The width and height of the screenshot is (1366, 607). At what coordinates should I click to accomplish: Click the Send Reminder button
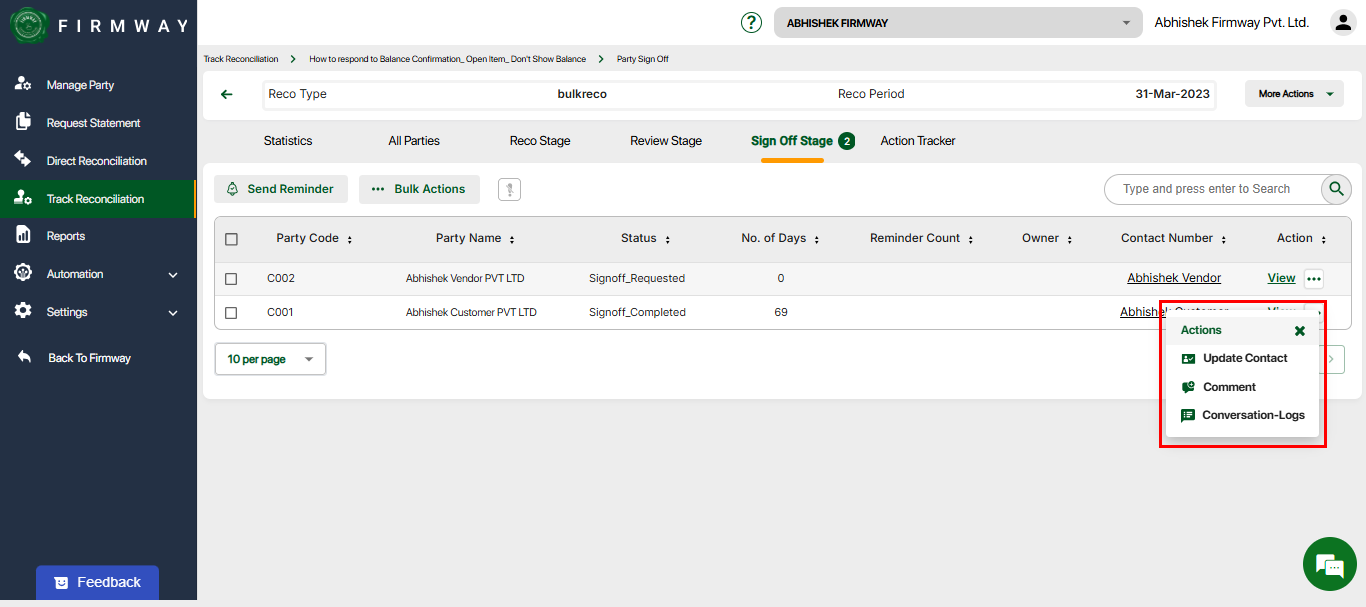tap(280, 189)
